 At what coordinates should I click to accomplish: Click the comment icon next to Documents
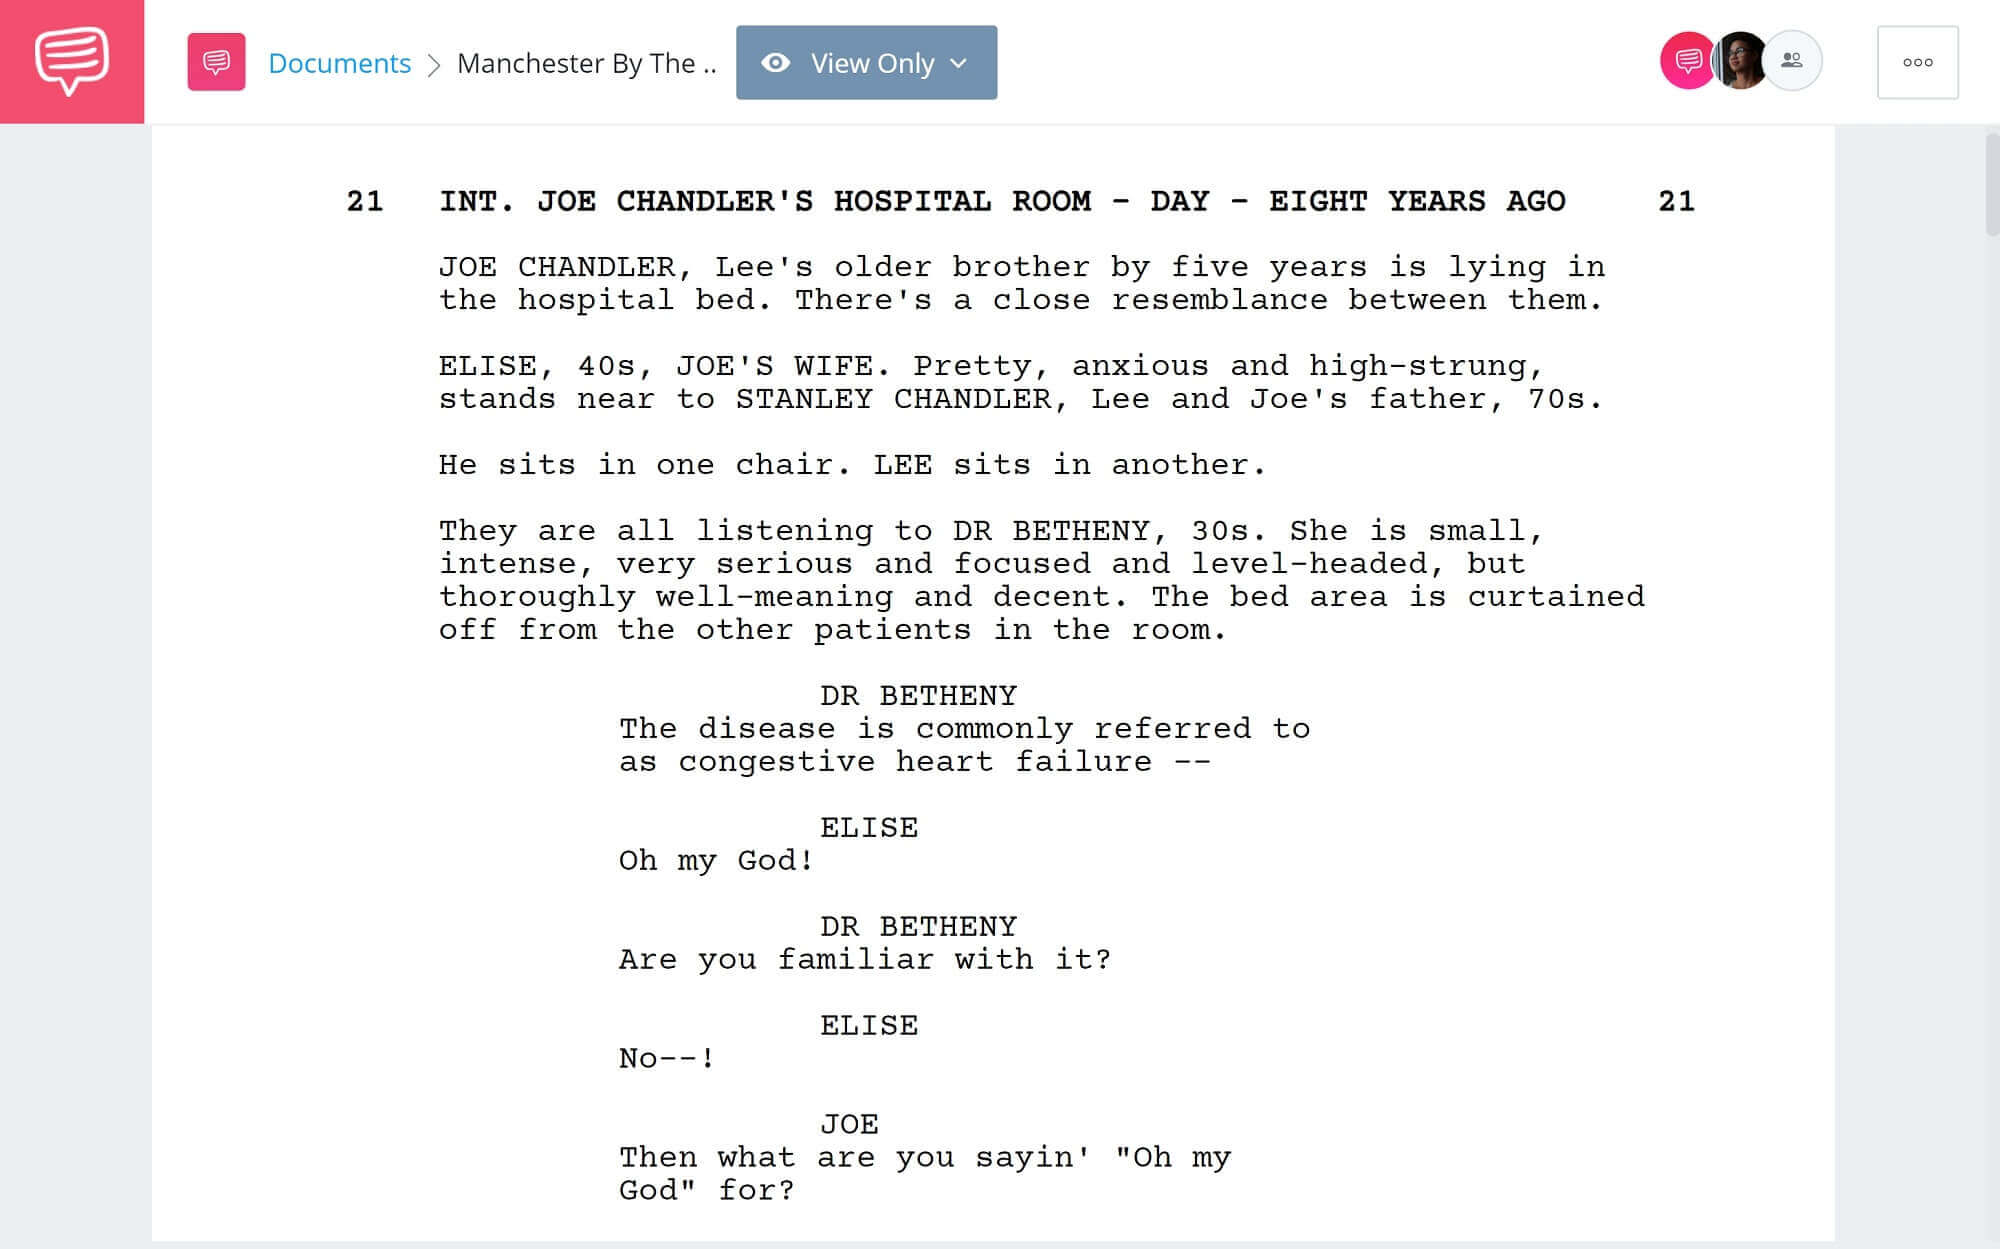[214, 60]
